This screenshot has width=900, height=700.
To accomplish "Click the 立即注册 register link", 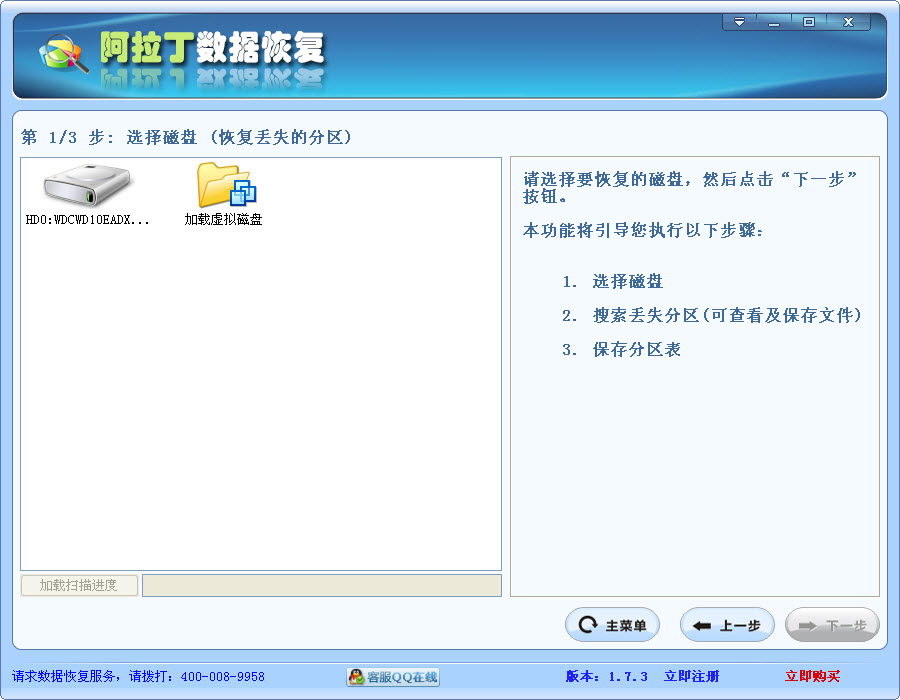I will (691, 677).
